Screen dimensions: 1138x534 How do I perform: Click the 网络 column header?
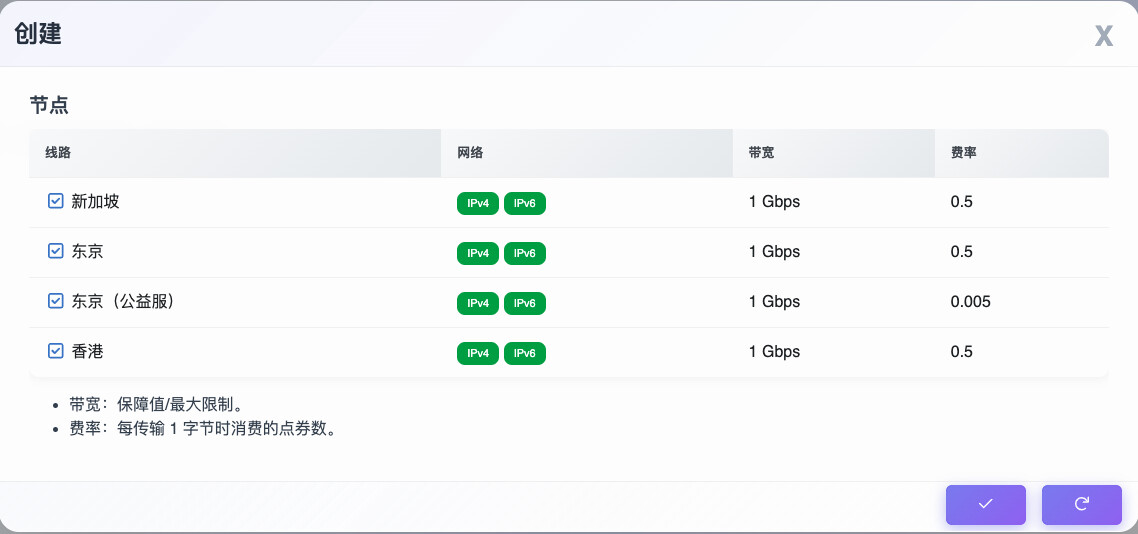586,153
